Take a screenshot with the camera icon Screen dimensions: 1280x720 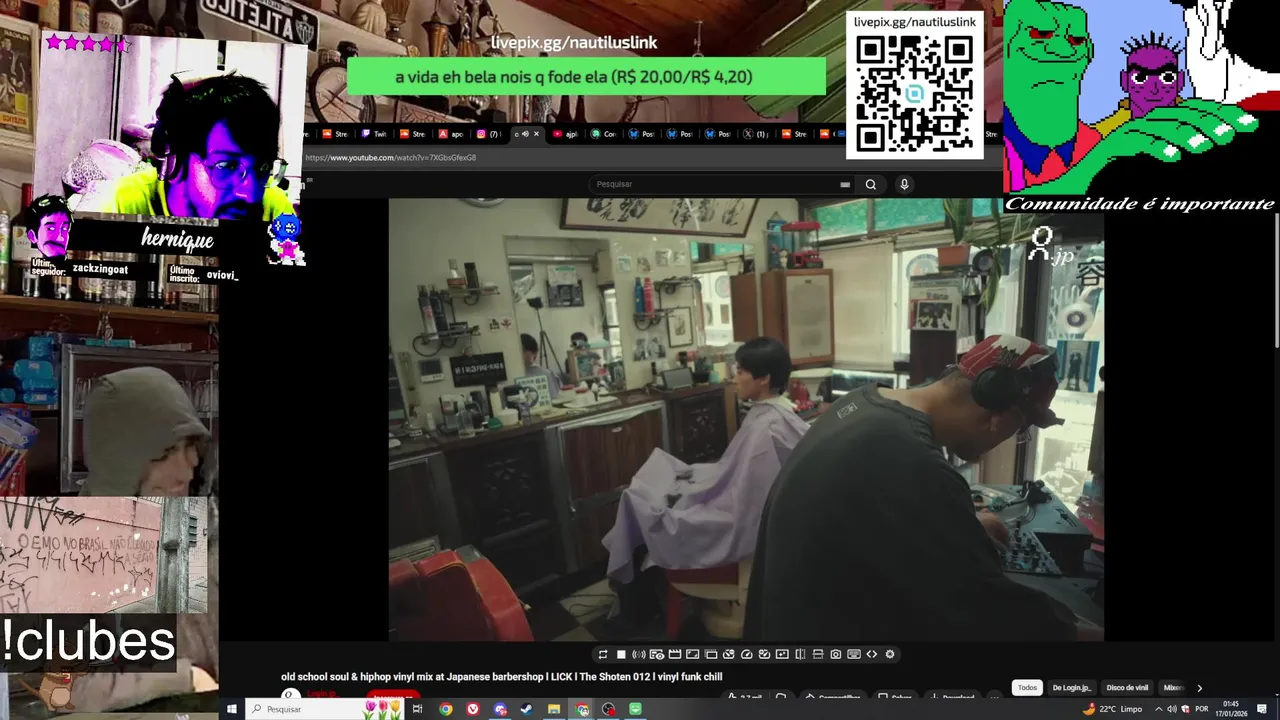tap(836, 654)
